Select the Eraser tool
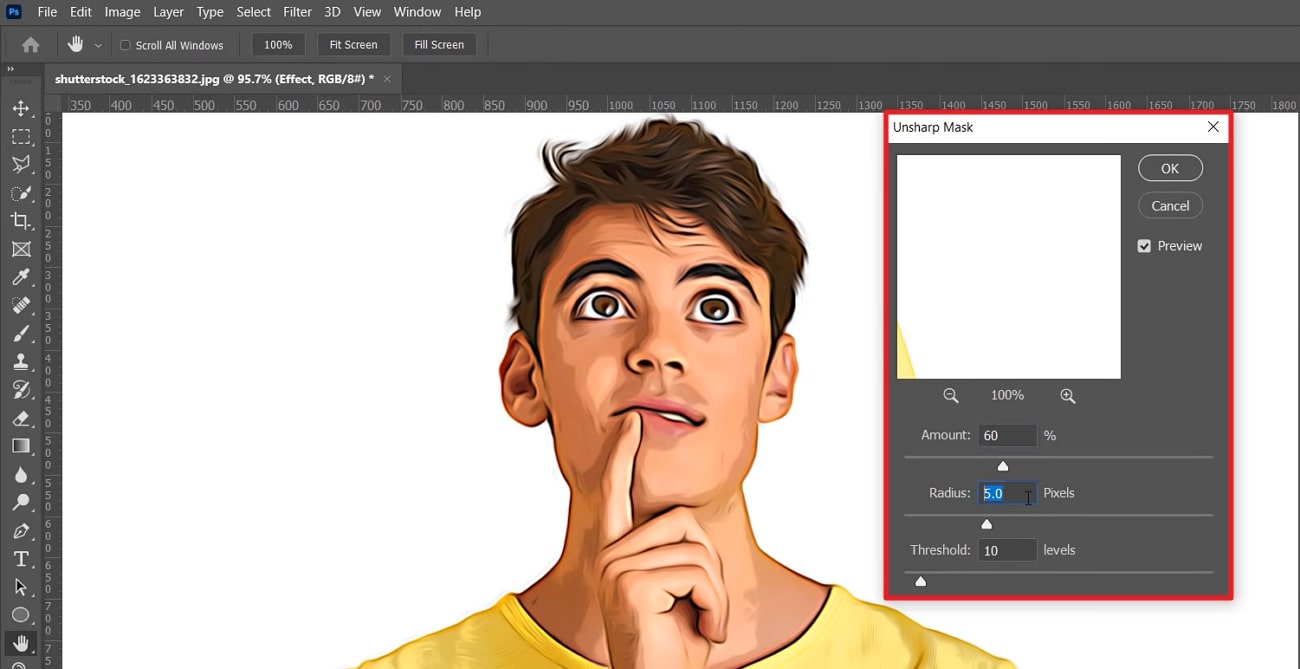The width and height of the screenshot is (1300, 669). [x=21, y=418]
